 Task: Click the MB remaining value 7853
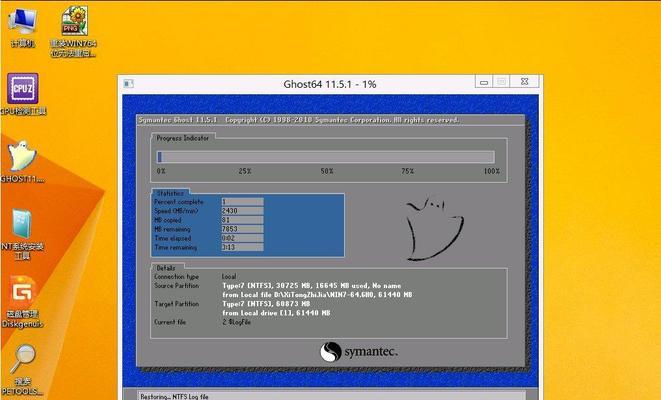click(242, 229)
